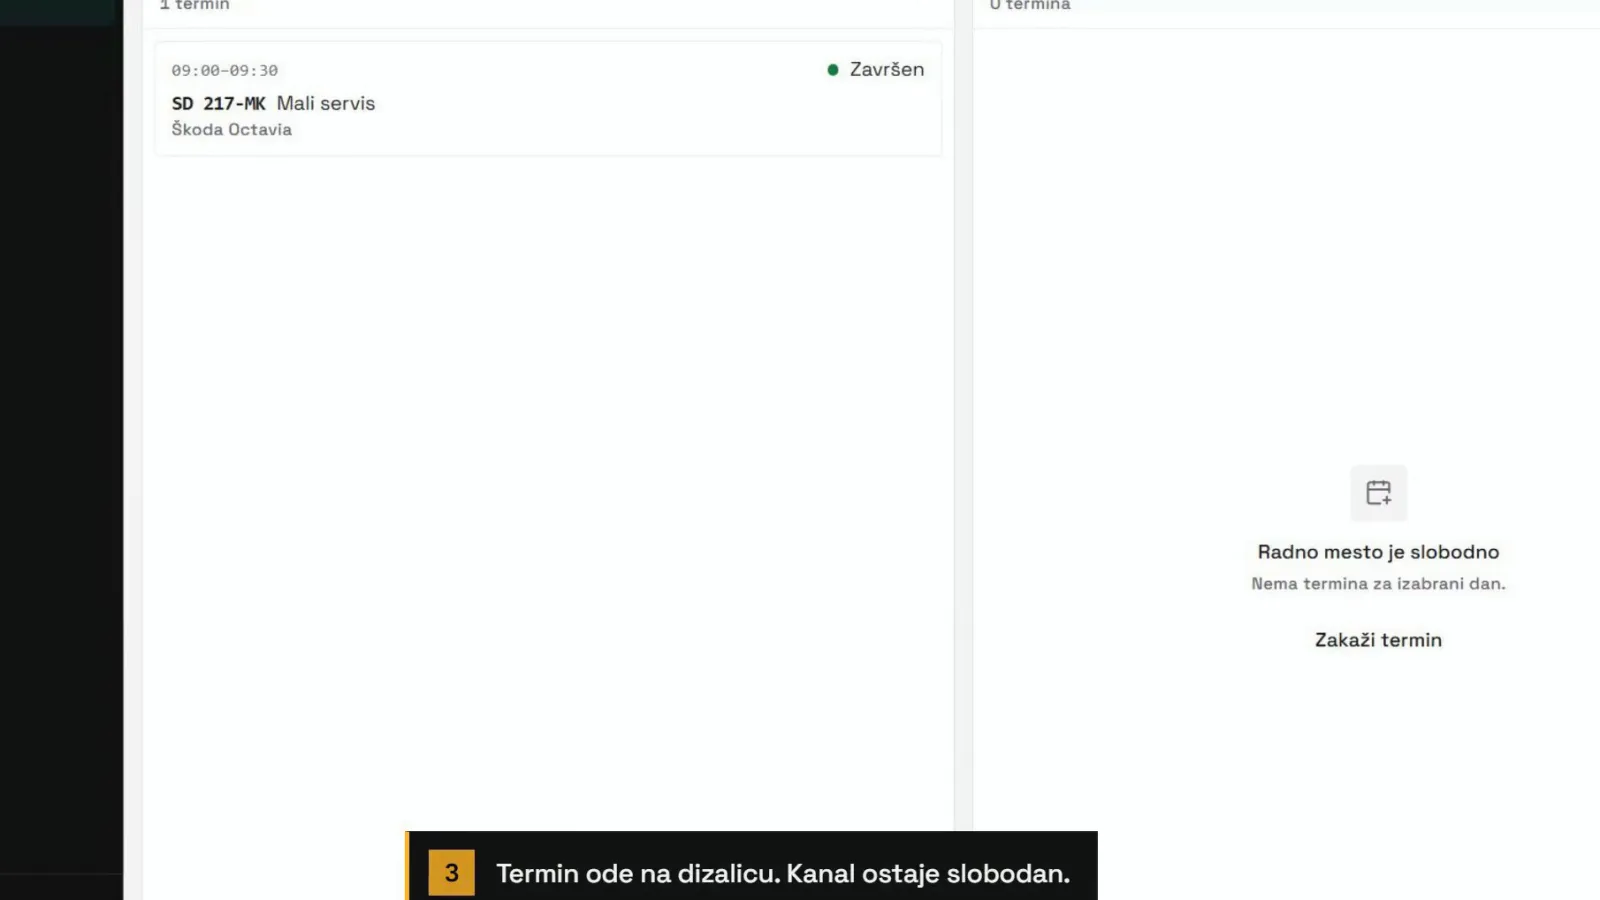Viewport: 1600px width, 900px height.
Task: Click the SD 217-MK plate number
Action: point(219,104)
